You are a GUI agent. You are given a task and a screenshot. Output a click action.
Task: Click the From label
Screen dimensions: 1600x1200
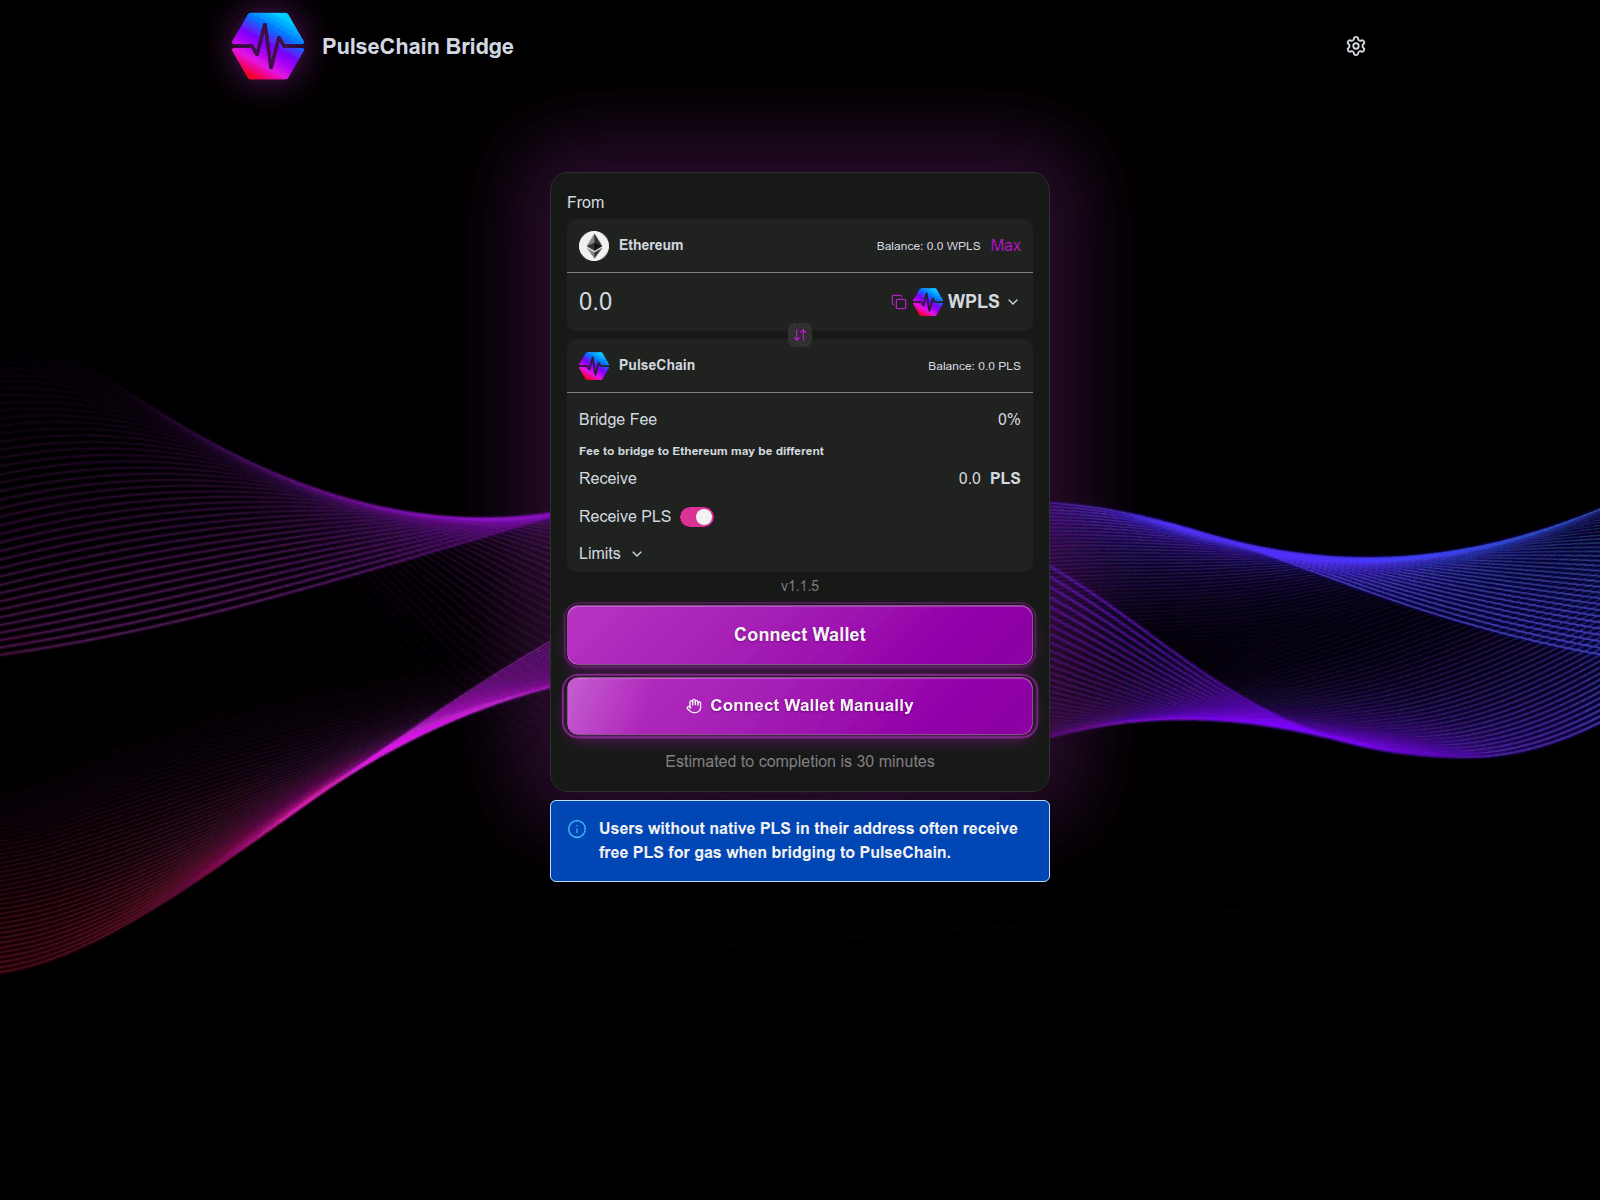[586, 202]
